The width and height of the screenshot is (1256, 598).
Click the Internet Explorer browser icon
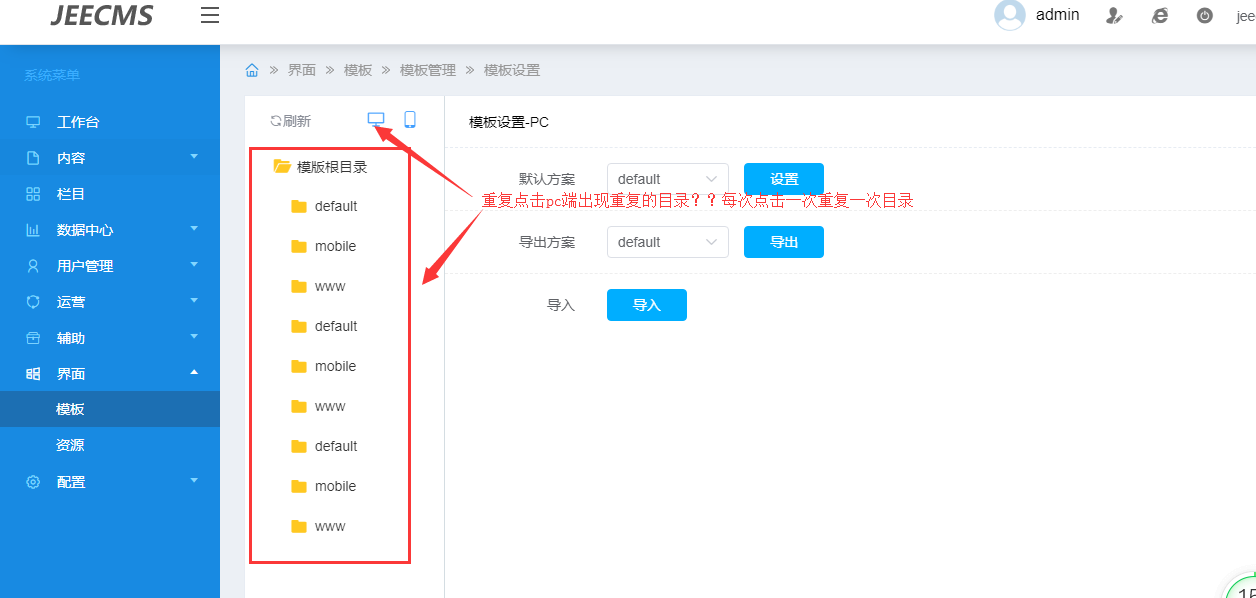(x=1160, y=15)
